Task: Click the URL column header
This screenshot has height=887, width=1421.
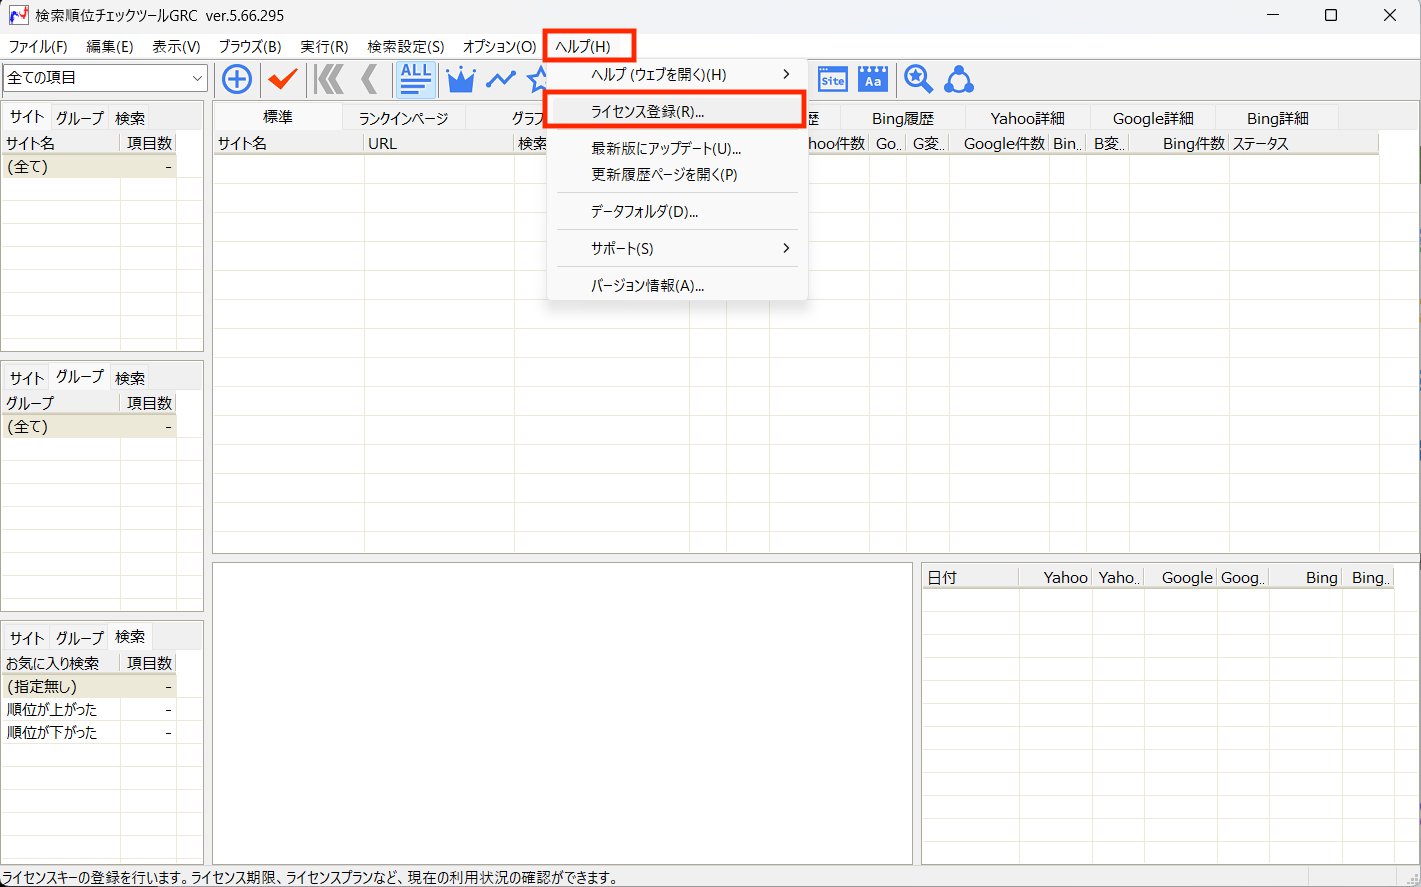Action: (x=439, y=143)
